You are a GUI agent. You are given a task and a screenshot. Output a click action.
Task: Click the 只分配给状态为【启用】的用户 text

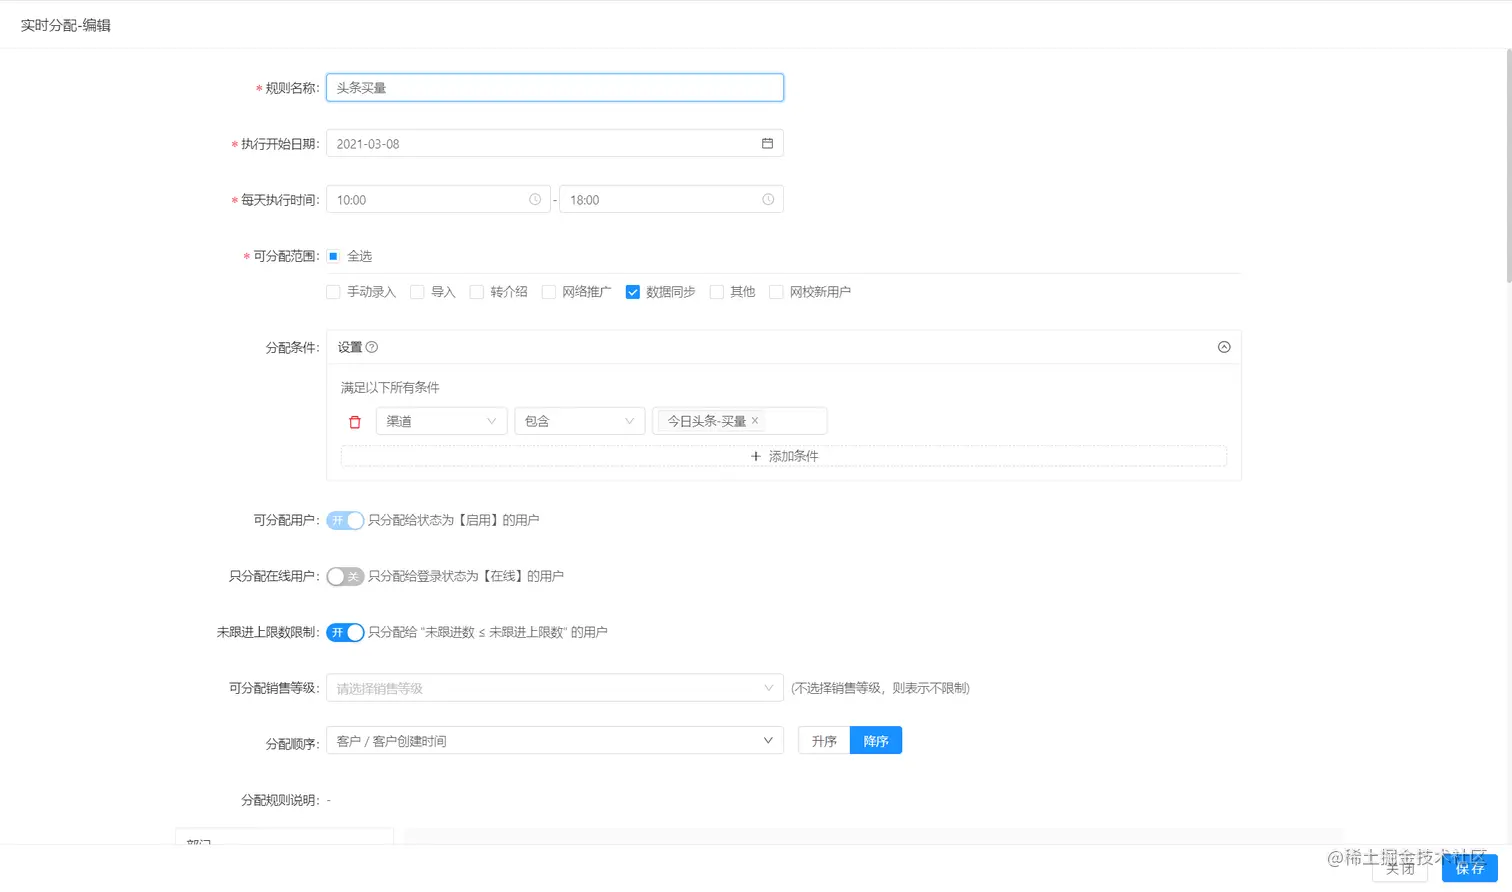tap(454, 520)
